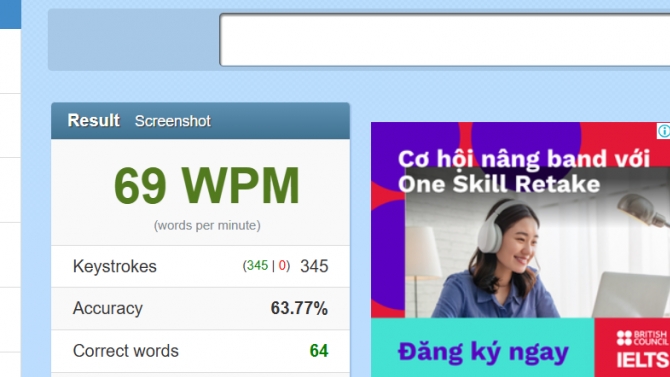
Task: Click the correct words count 64
Action: (319, 351)
